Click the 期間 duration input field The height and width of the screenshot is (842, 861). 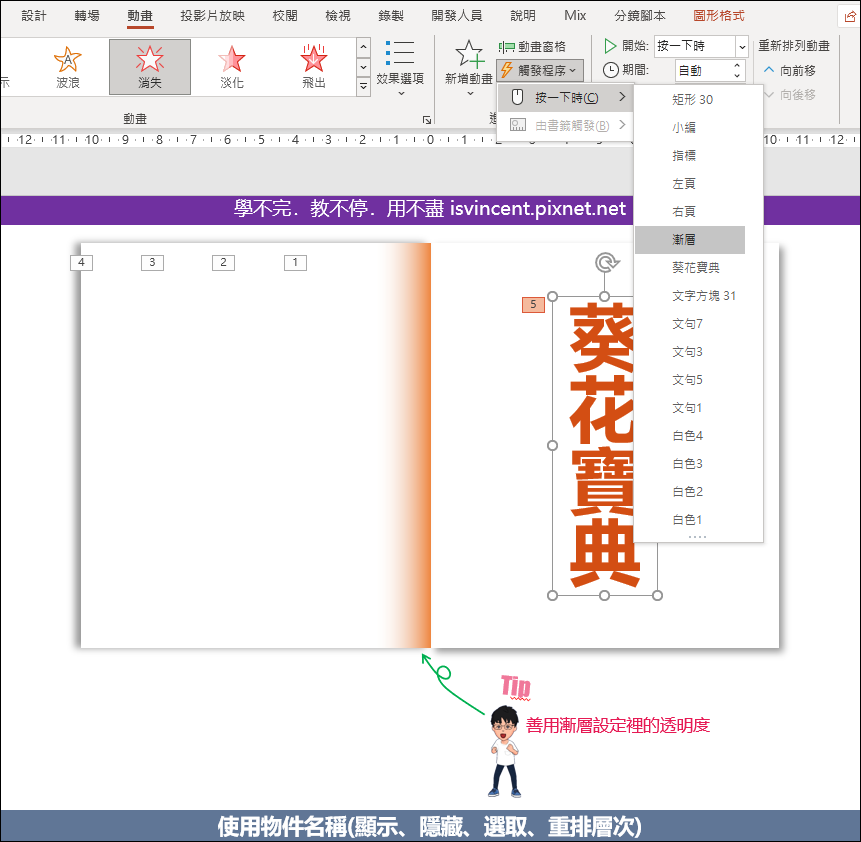pyautogui.click(x=703, y=70)
